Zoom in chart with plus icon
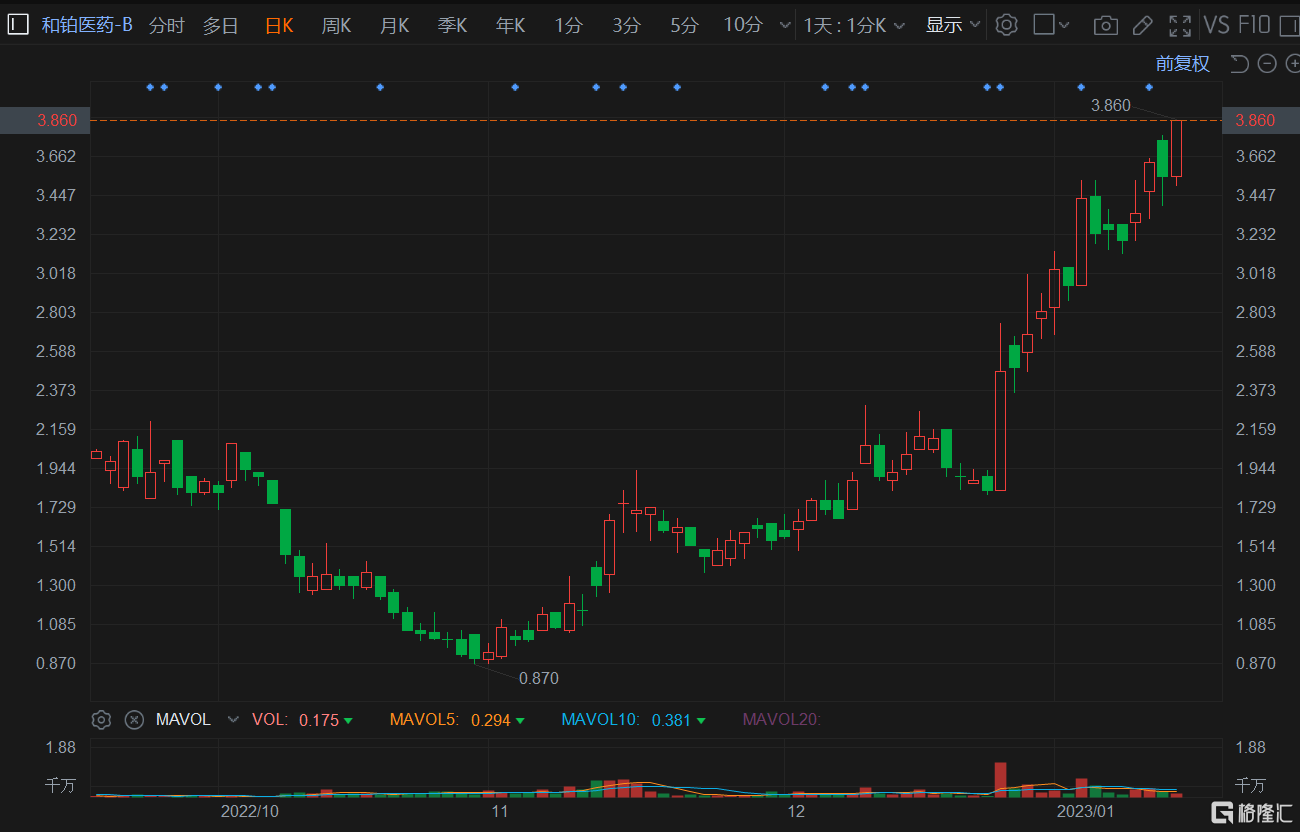 point(1291,64)
